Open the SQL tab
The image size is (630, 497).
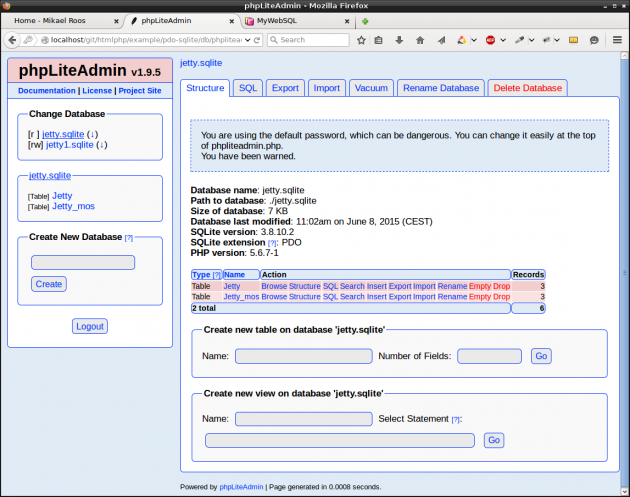[248, 88]
